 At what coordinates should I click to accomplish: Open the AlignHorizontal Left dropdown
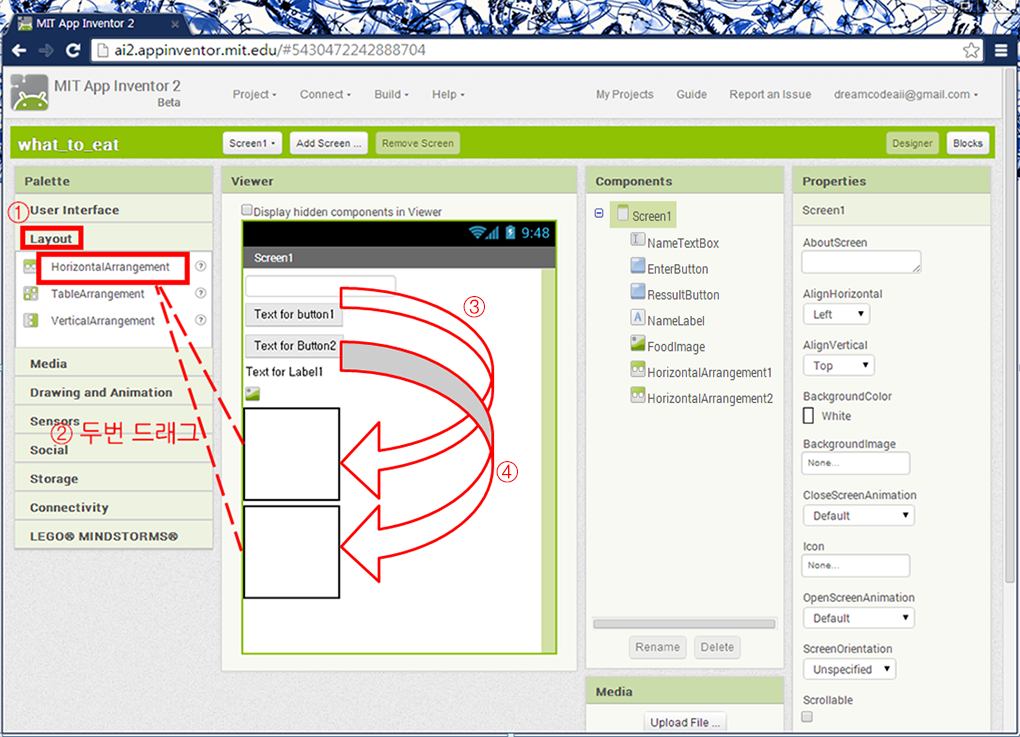point(837,314)
